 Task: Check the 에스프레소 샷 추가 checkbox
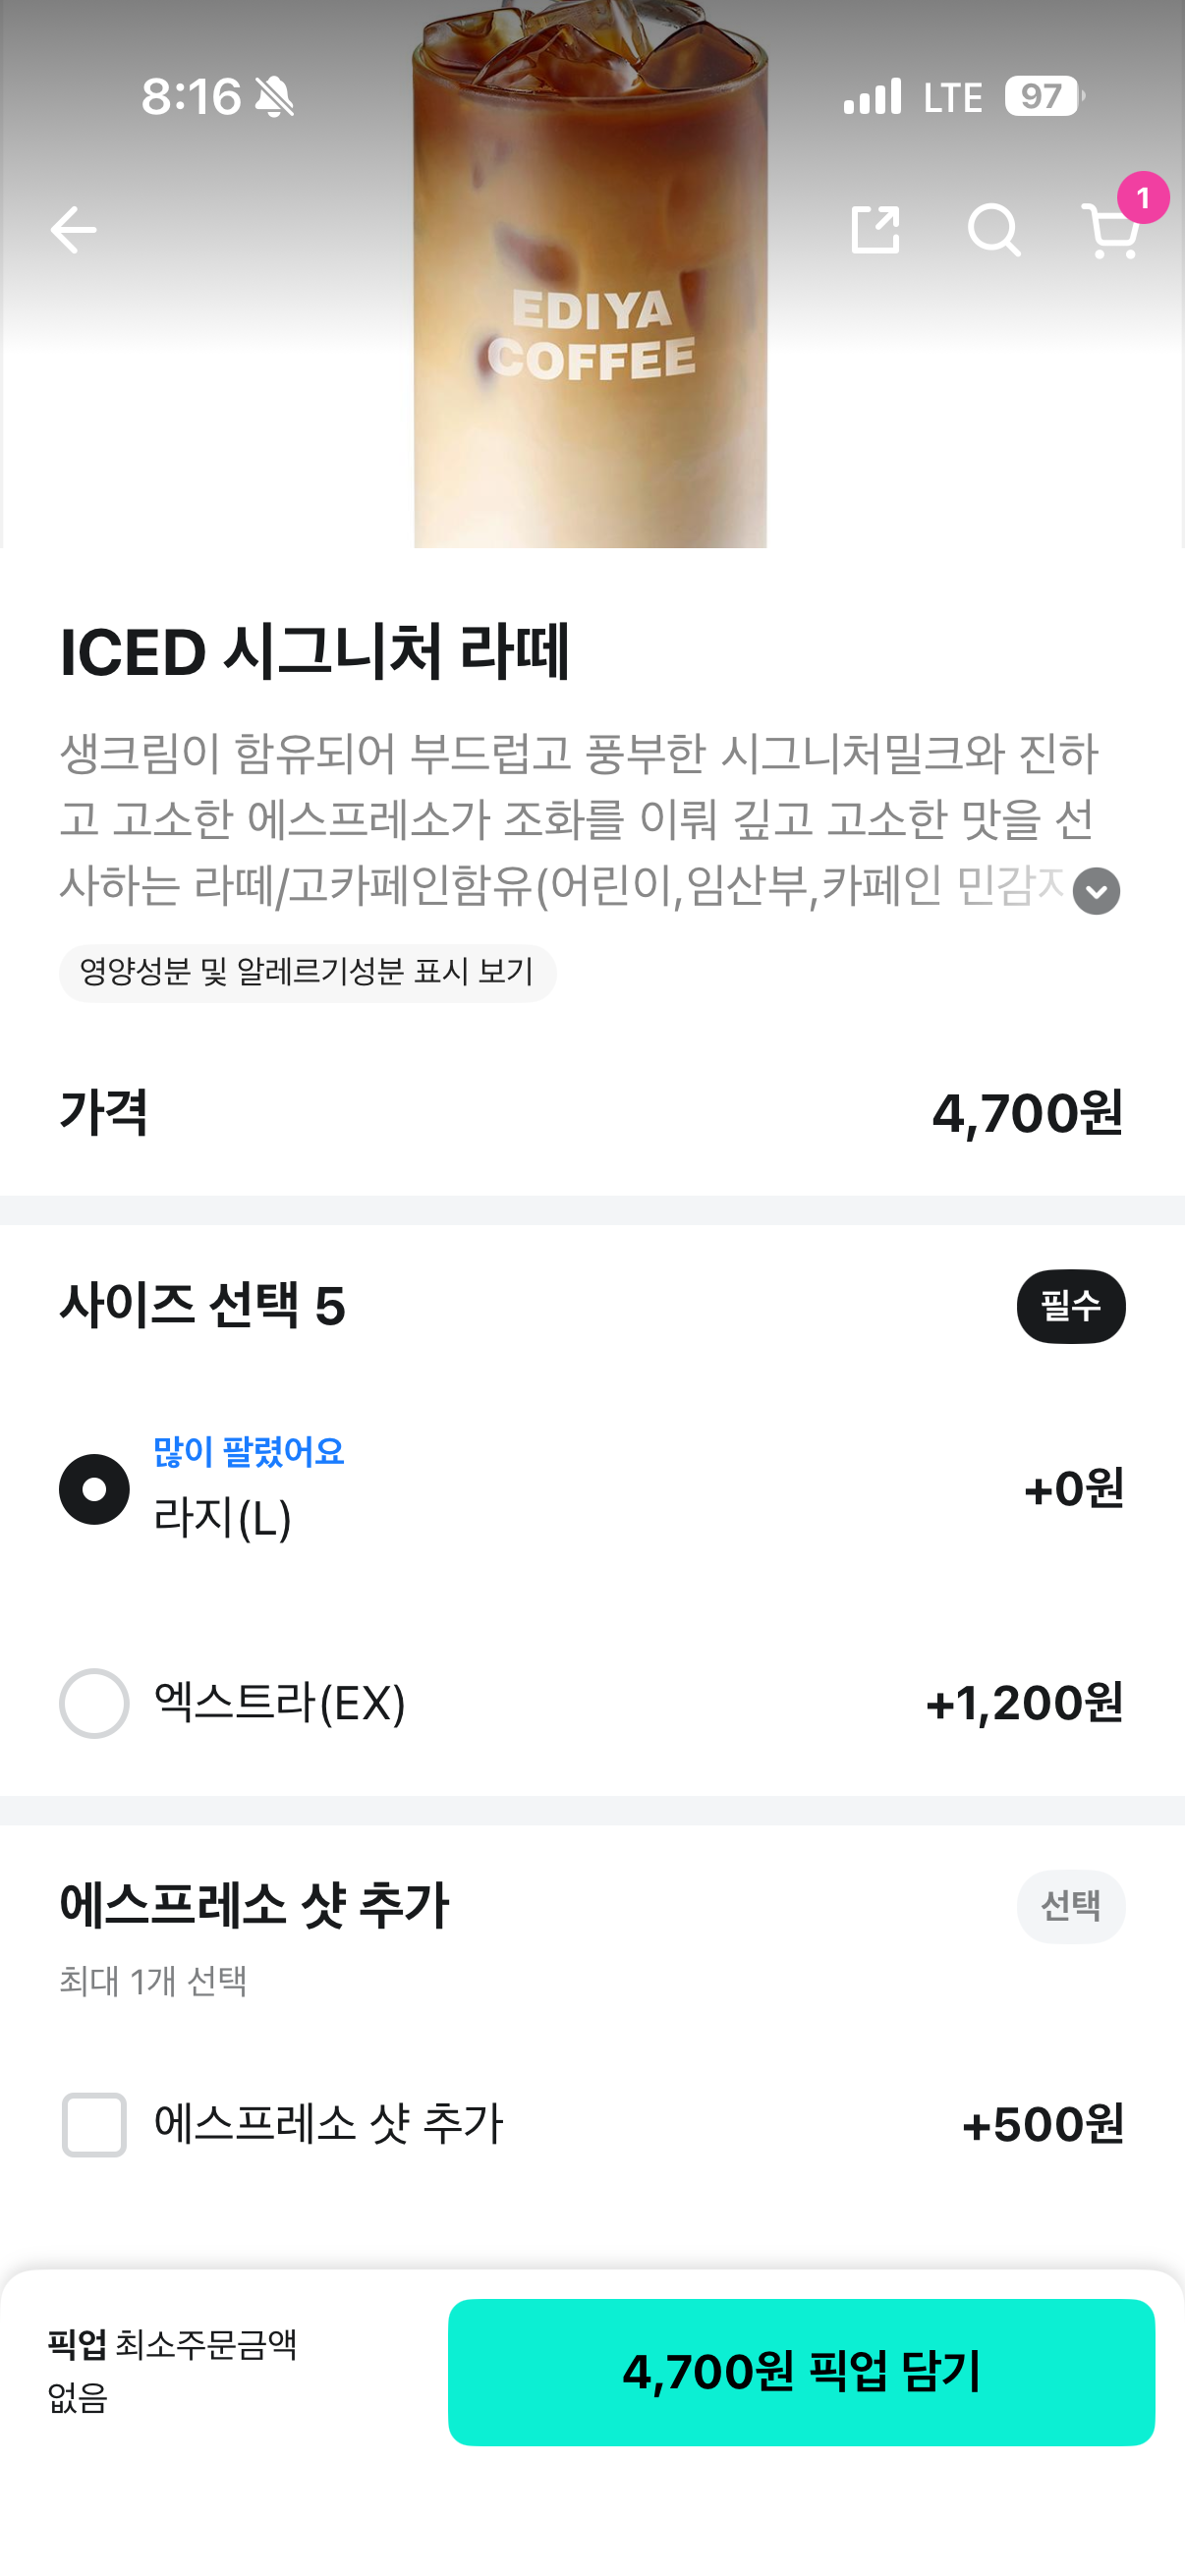(94, 2124)
